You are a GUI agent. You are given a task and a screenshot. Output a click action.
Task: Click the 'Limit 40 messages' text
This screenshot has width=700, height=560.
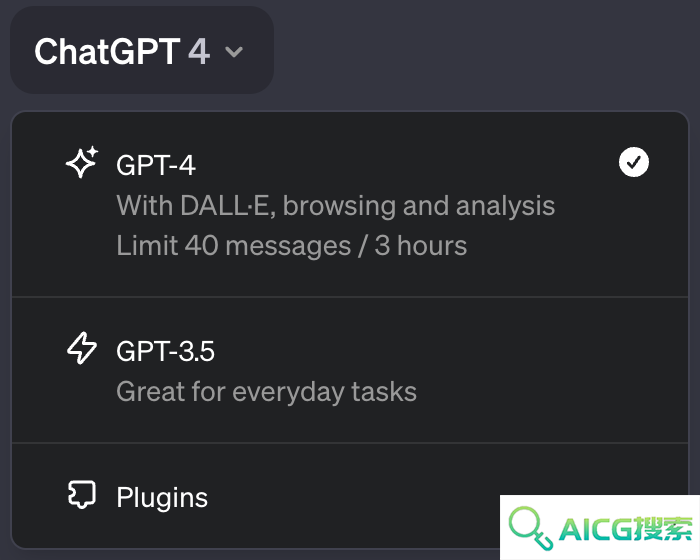click(x=234, y=246)
